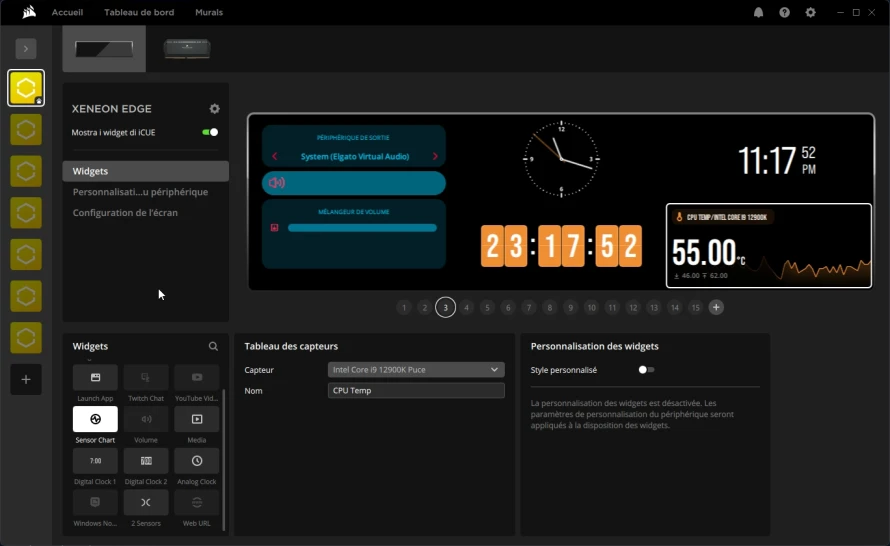This screenshot has height=546, width=890.
Task: Go to screen page 10
Action: [x=591, y=307]
